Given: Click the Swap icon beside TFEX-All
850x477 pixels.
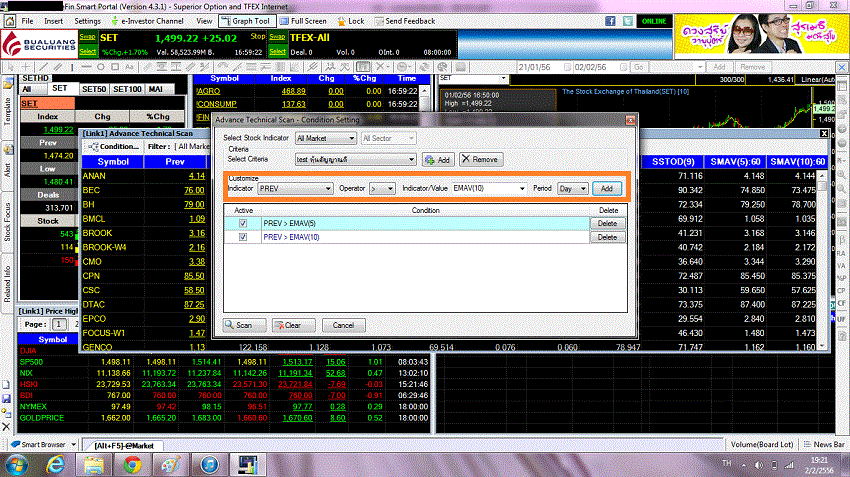Looking at the screenshot, I should 277,37.
